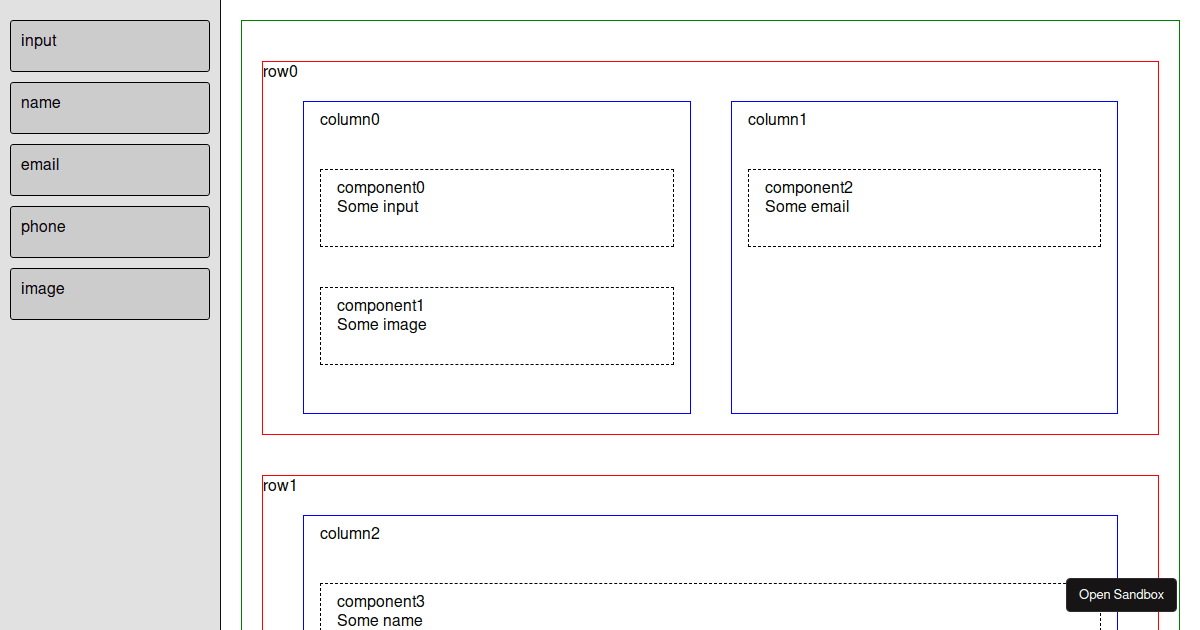
Task: Select component0 labeled Some input
Action: pyautogui.click(x=497, y=207)
